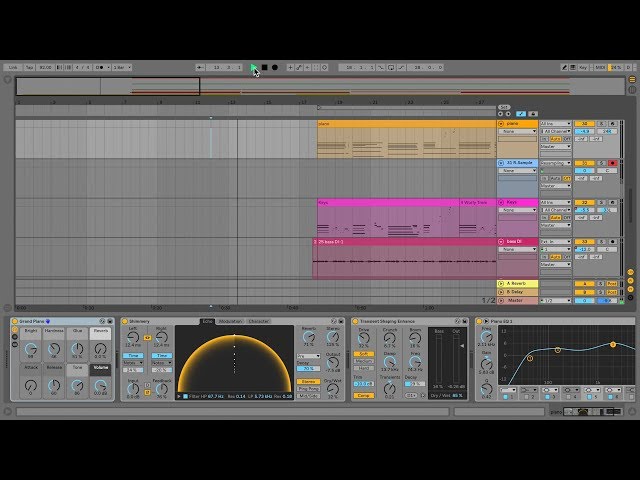Toggle the MIDI Arrangement Overdub plus button
This screenshot has height=480, width=640.
(x=290, y=67)
